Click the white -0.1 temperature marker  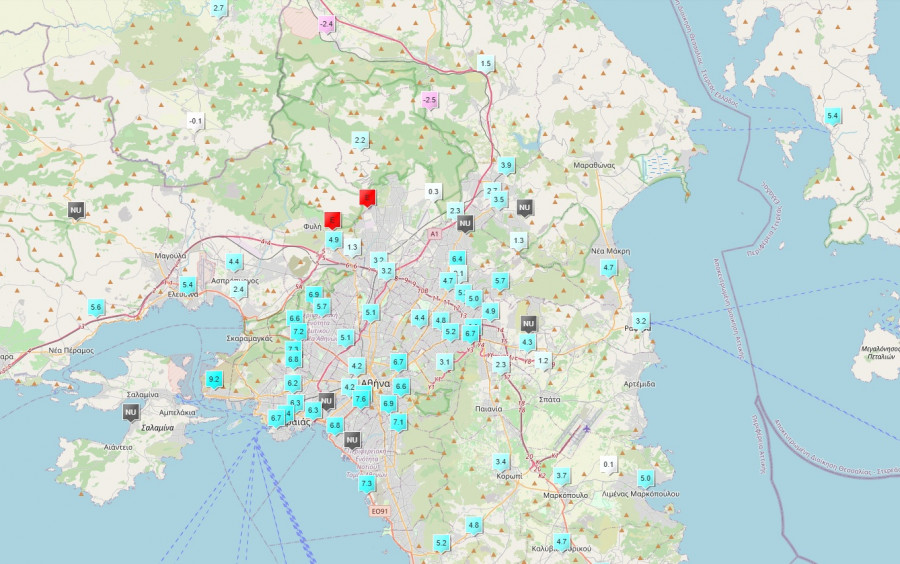pyautogui.click(x=196, y=121)
